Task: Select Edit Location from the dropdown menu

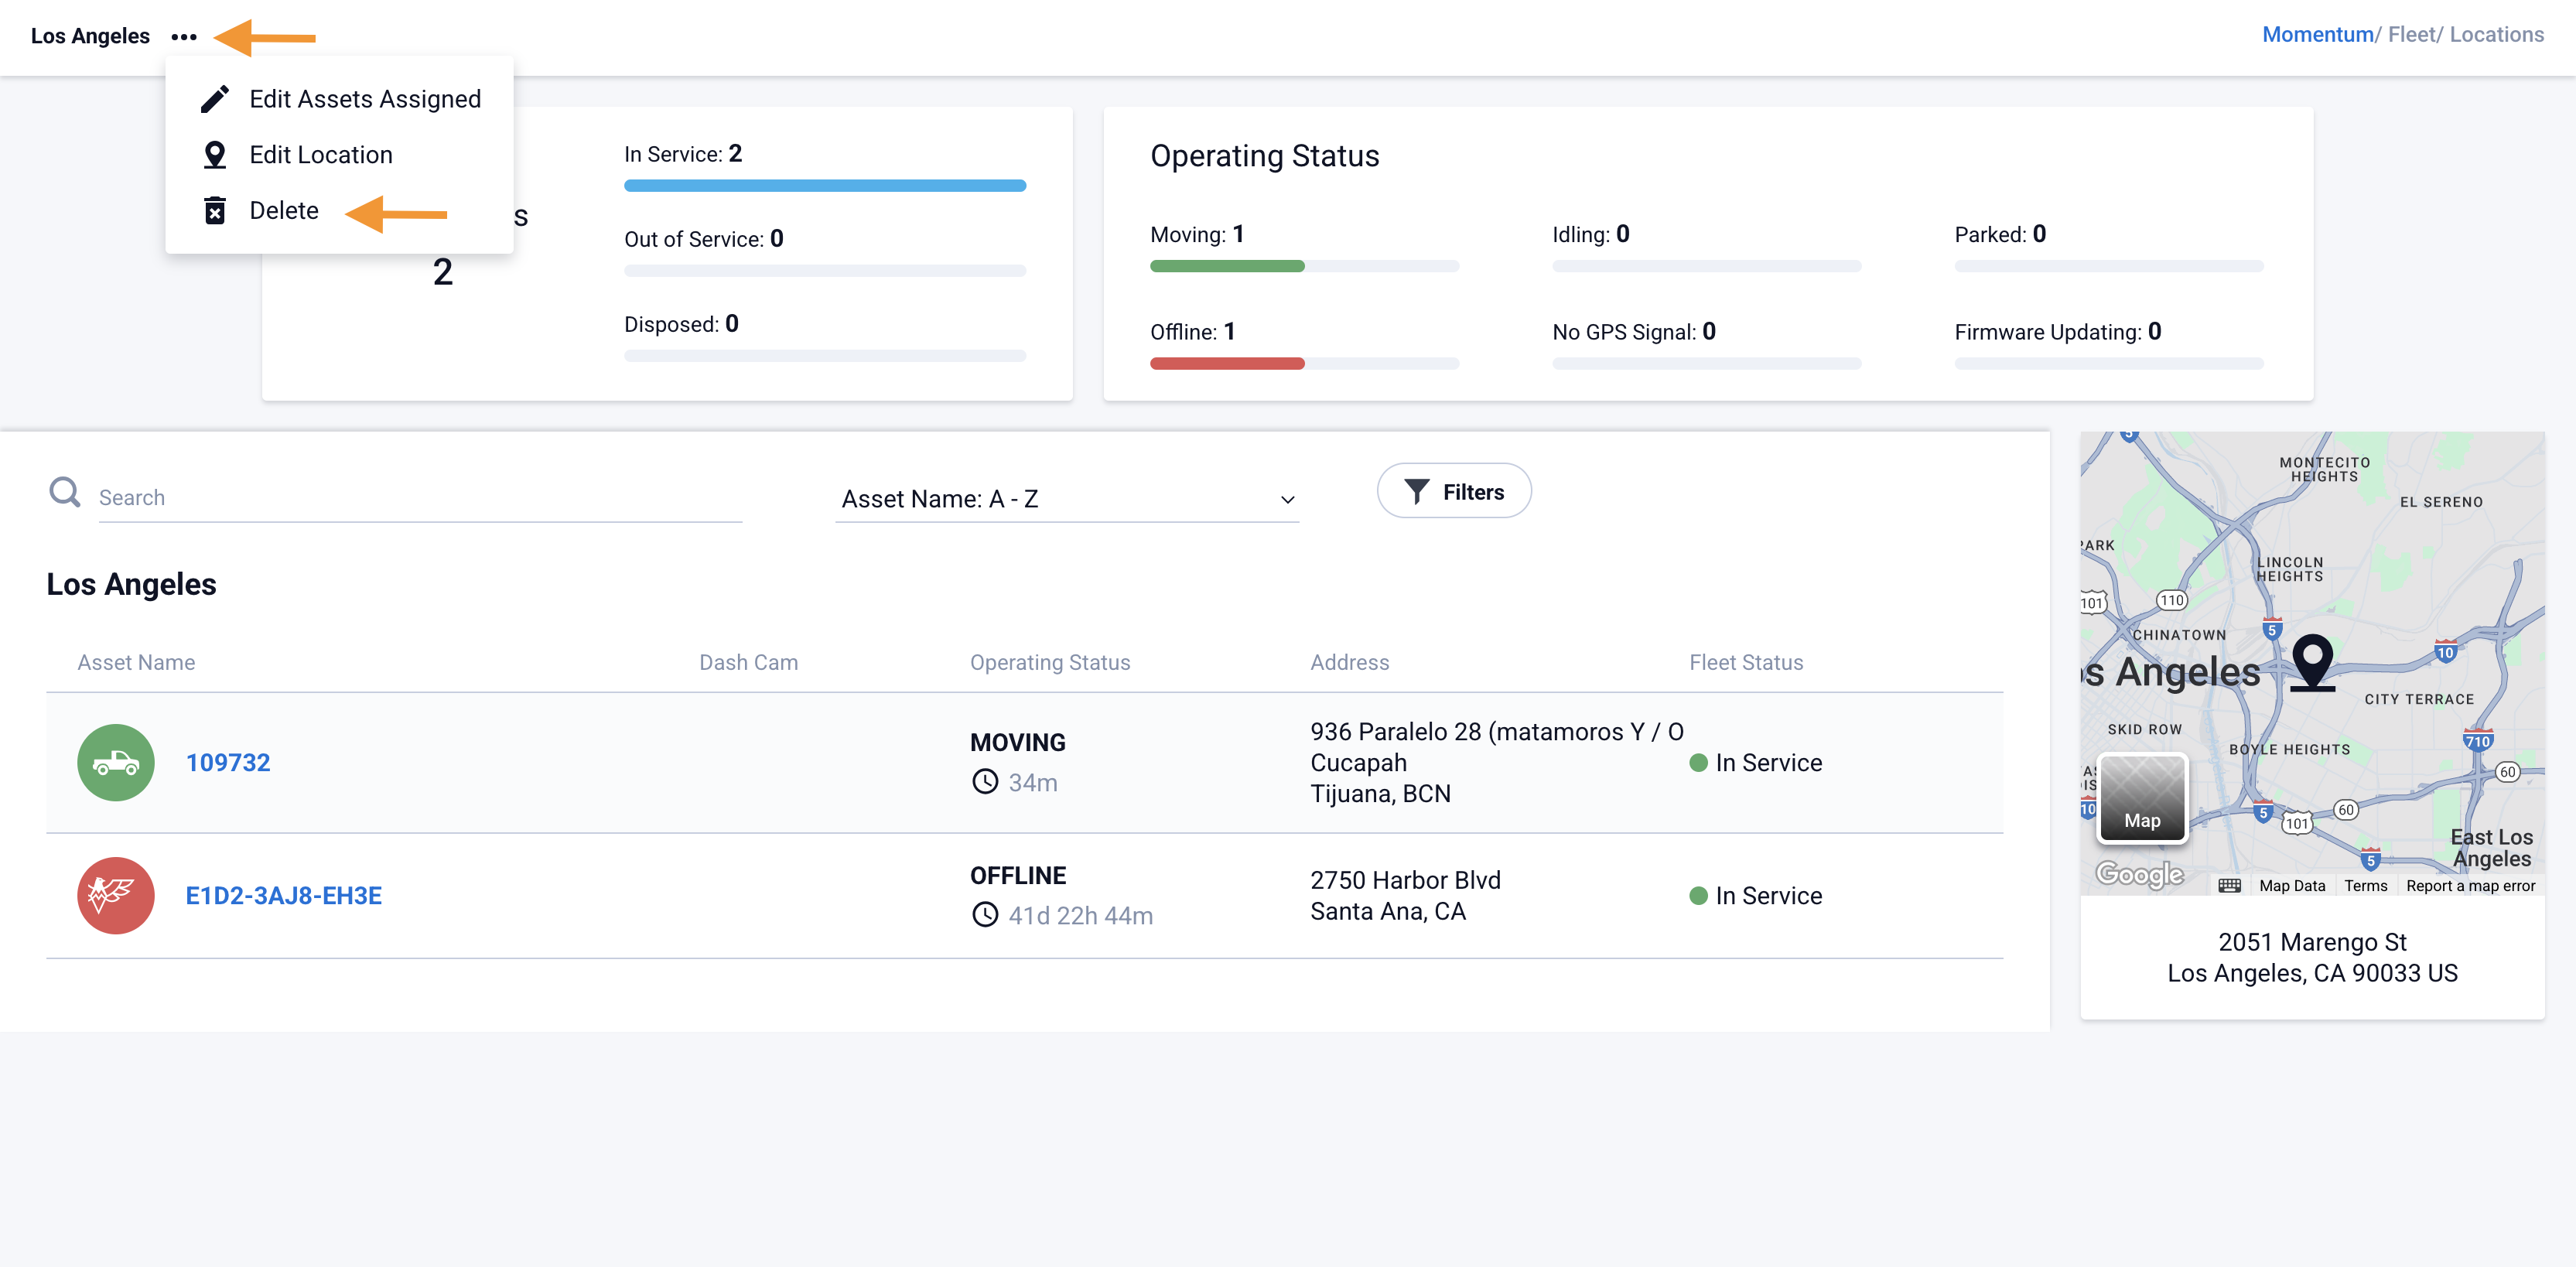Action: coord(320,155)
